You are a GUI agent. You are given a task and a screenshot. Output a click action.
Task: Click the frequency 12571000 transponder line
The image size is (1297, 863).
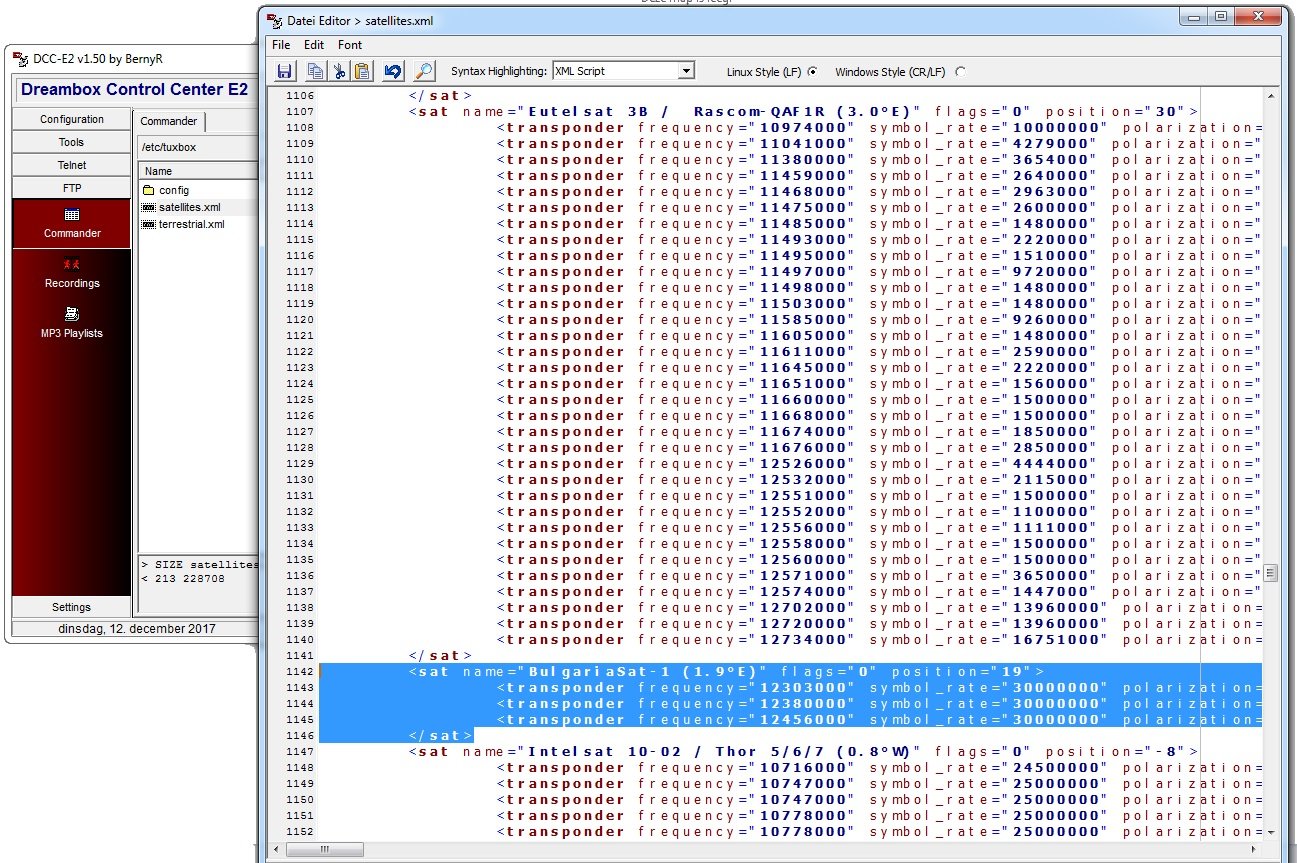[x=878, y=575]
